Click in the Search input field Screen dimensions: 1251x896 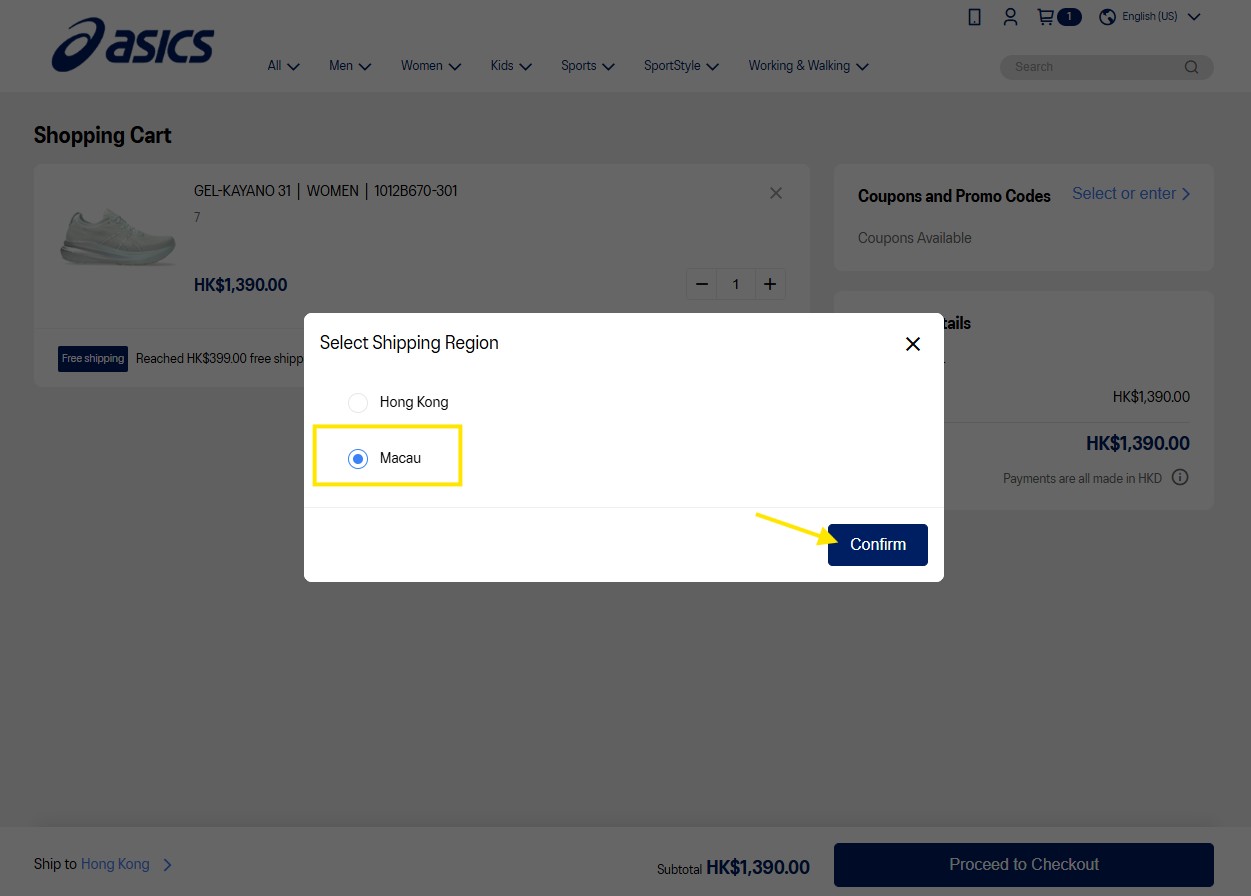pyautogui.click(x=1095, y=67)
